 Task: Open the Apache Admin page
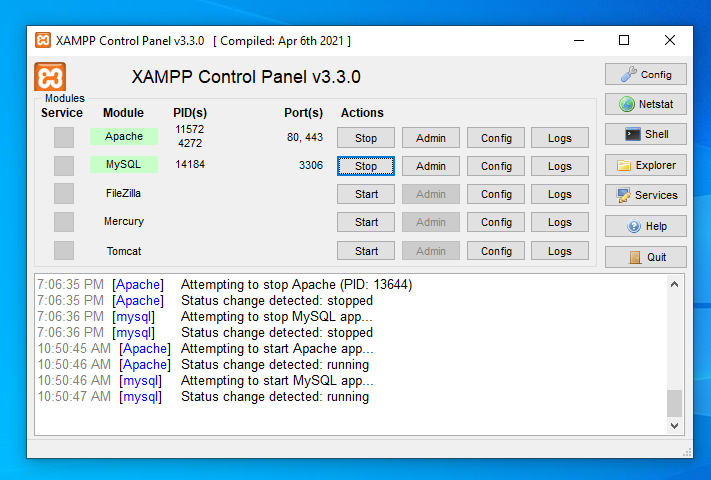click(431, 138)
